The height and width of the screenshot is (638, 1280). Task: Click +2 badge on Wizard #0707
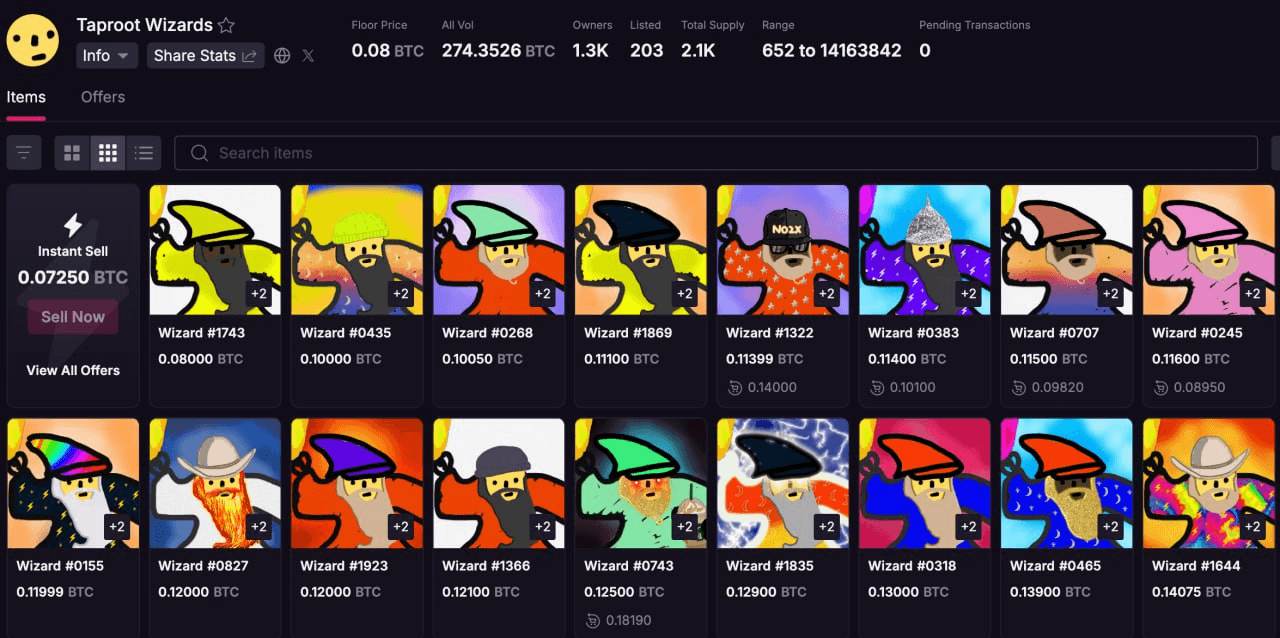click(x=1111, y=294)
